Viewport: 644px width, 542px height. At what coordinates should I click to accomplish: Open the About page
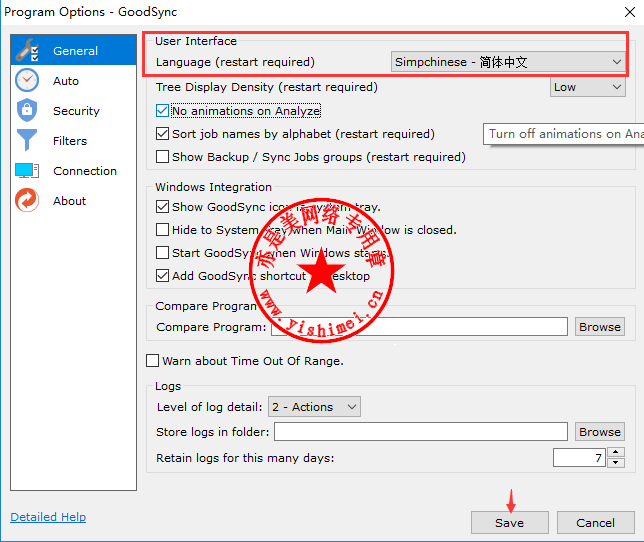(74, 200)
